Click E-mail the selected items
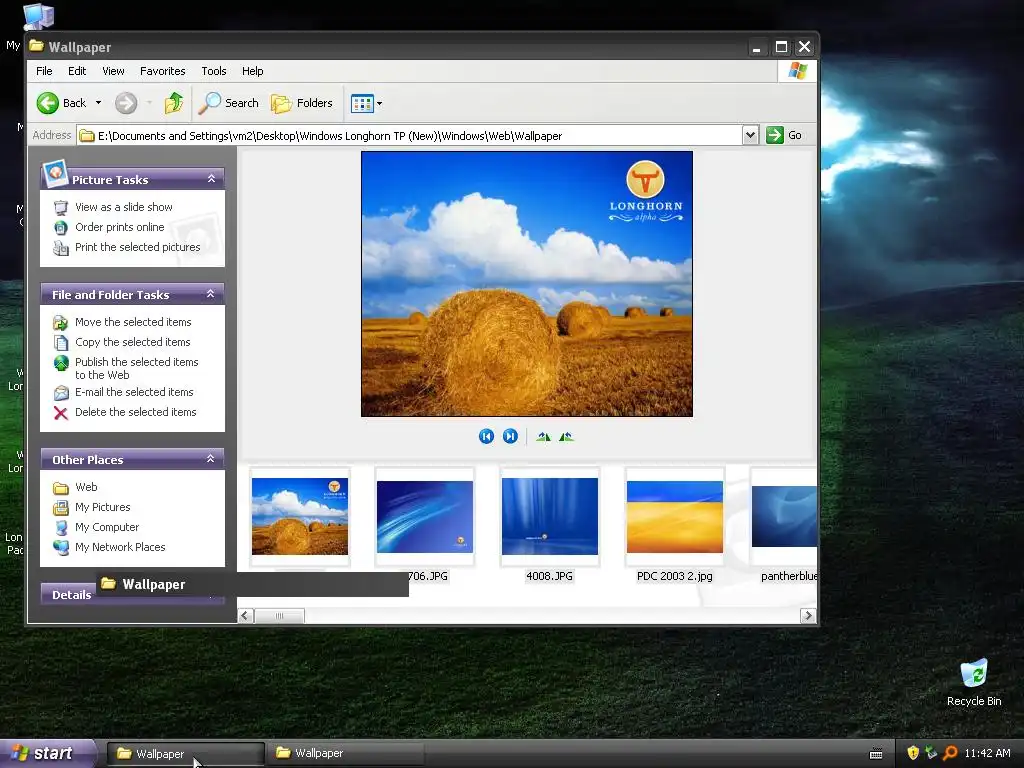 point(134,392)
